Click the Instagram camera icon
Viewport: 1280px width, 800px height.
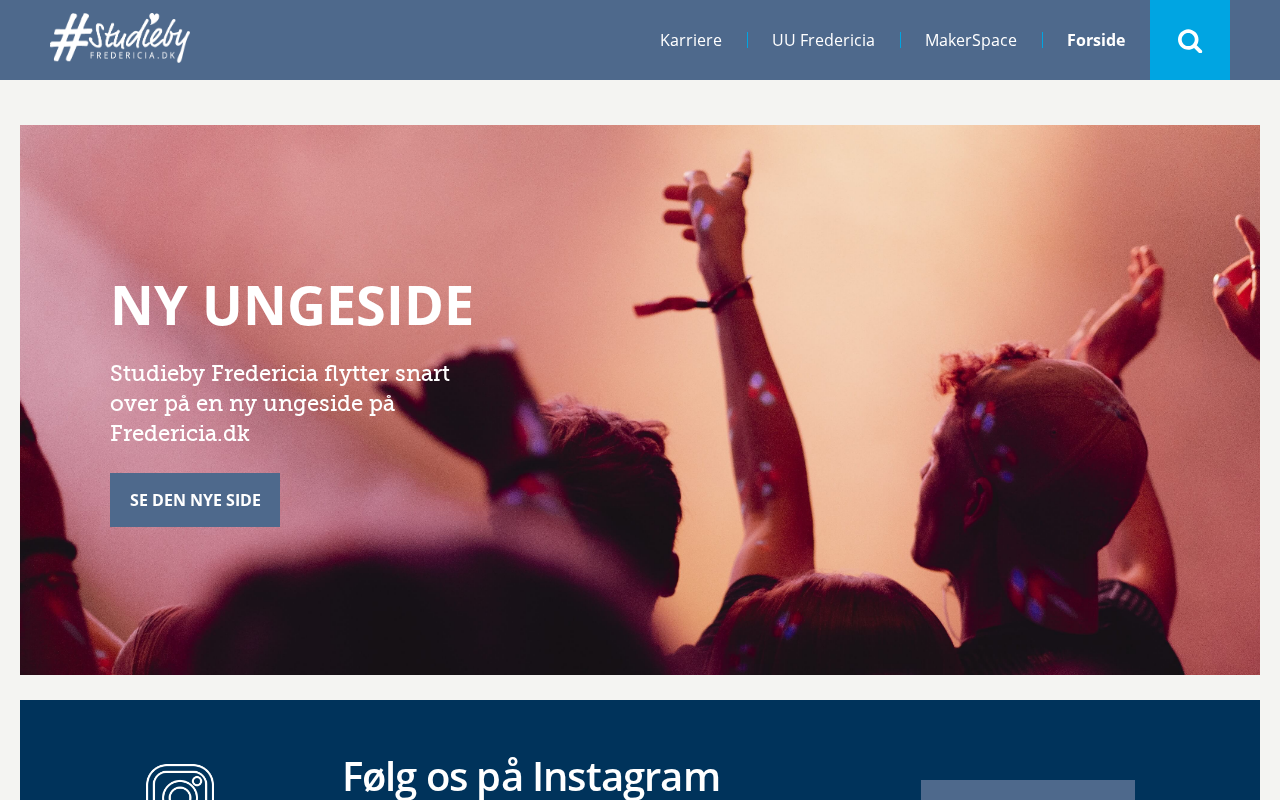(x=180, y=782)
